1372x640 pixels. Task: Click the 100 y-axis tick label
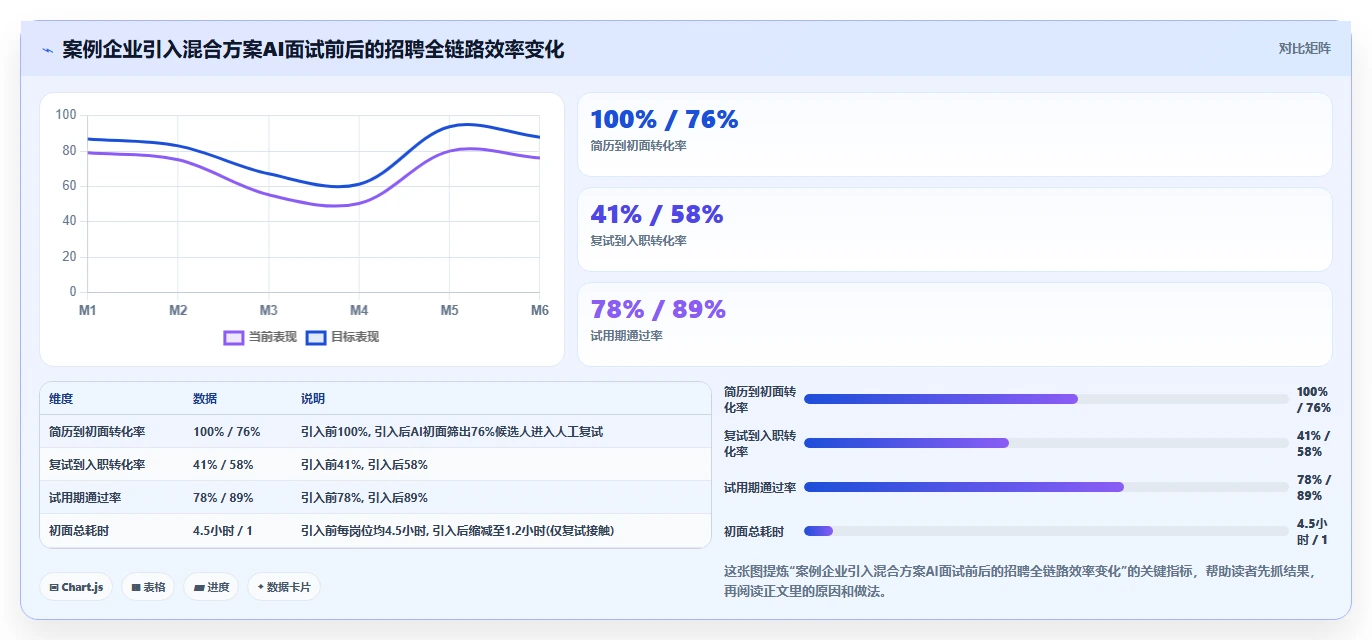66,115
